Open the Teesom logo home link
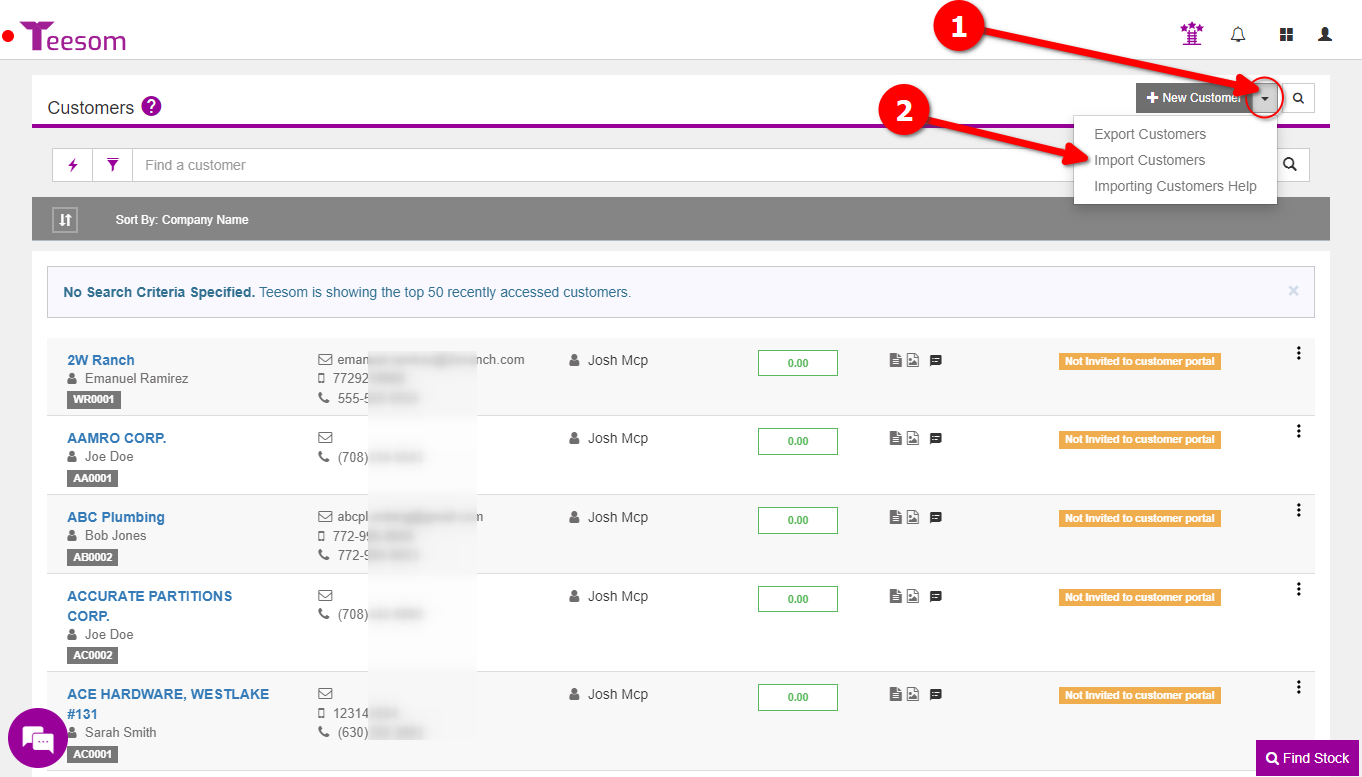This screenshot has height=777, width=1362. tap(73, 36)
